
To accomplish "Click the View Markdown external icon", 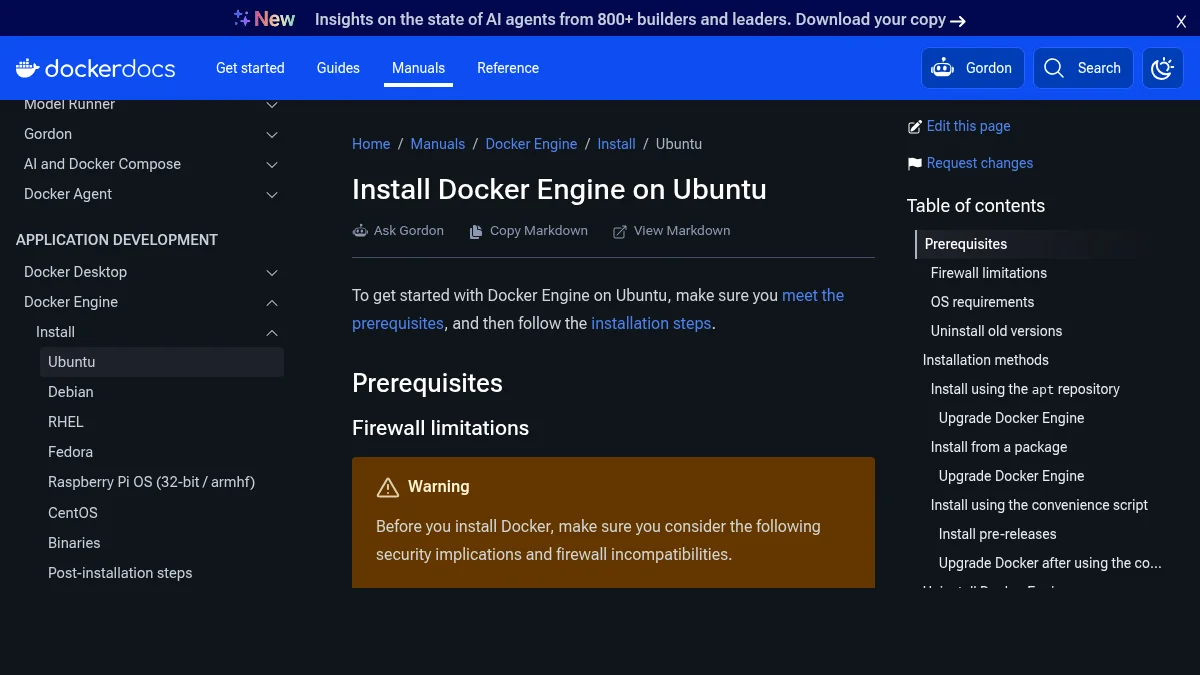I will [x=620, y=231].
